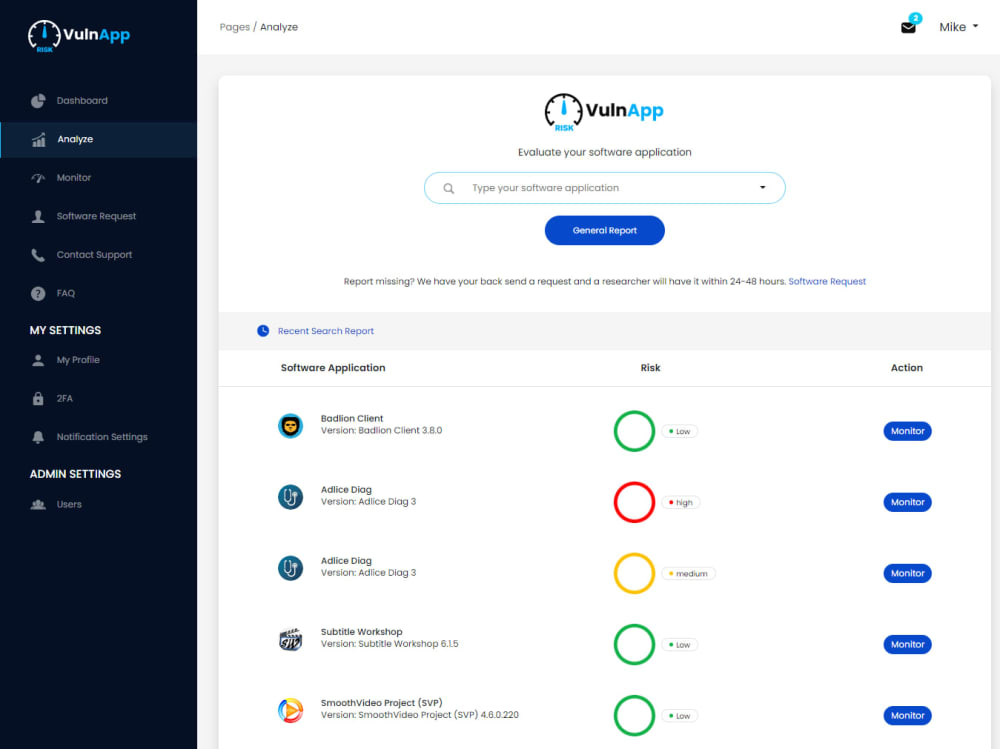This screenshot has width=1000, height=749.
Task: Expand the Mike user dropdown
Action: coord(959,27)
